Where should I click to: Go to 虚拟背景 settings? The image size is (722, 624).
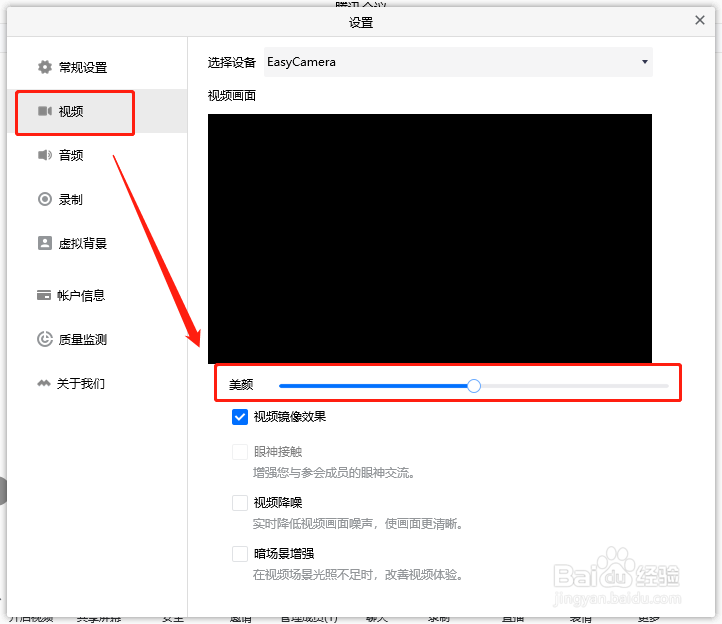[x=97, y=243]
